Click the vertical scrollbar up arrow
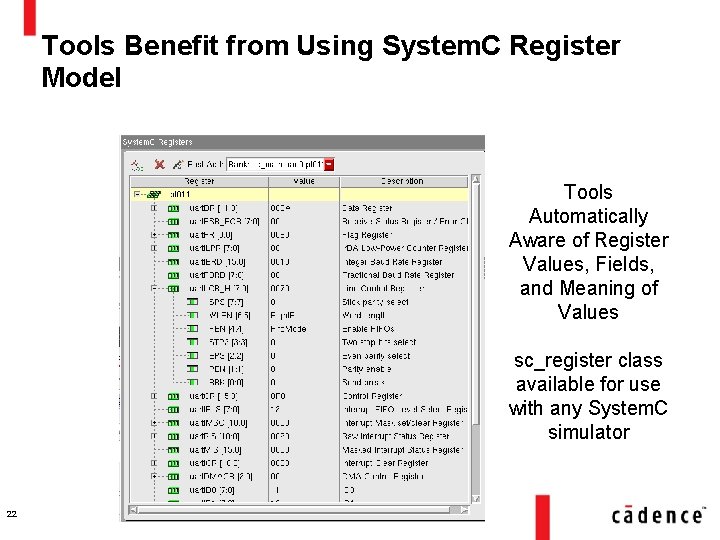 click(476, 180)
